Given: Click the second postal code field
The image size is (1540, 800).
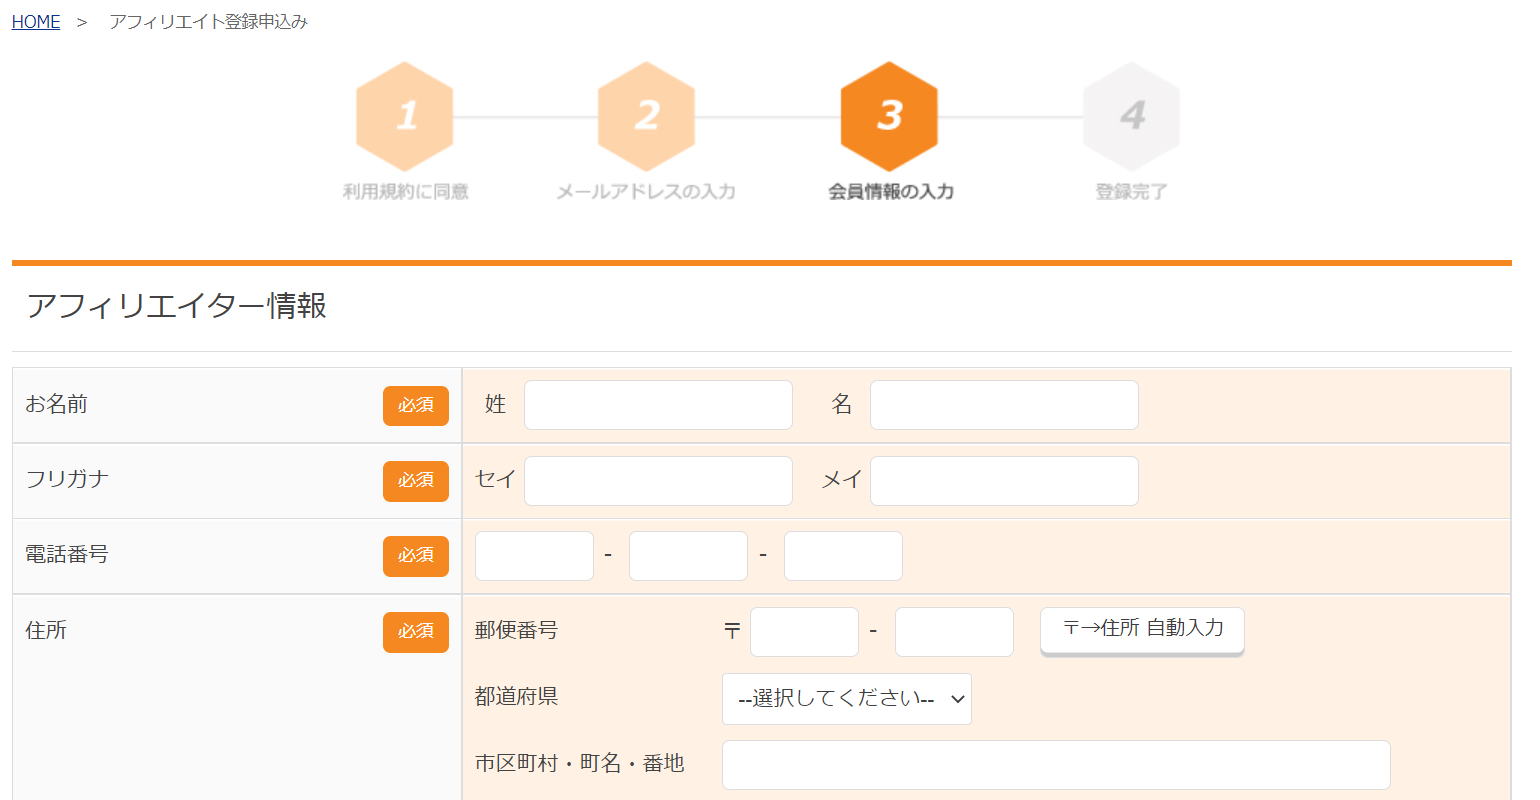Looking at the screenshot, I should click(x=954, y=632).
